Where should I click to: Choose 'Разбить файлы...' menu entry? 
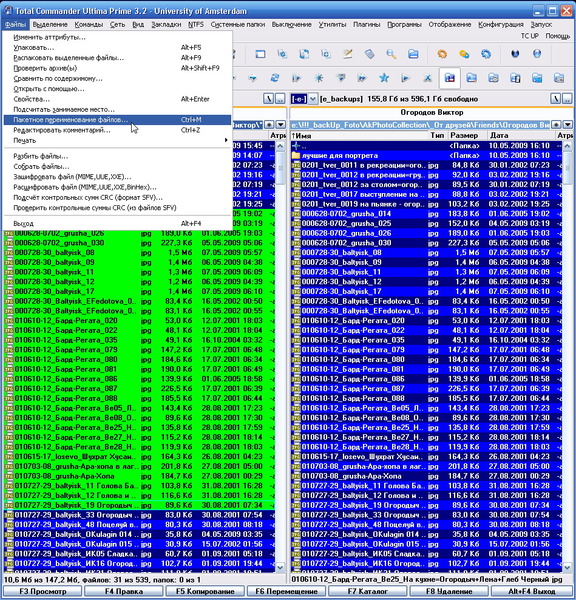click(x=117, y=156)
